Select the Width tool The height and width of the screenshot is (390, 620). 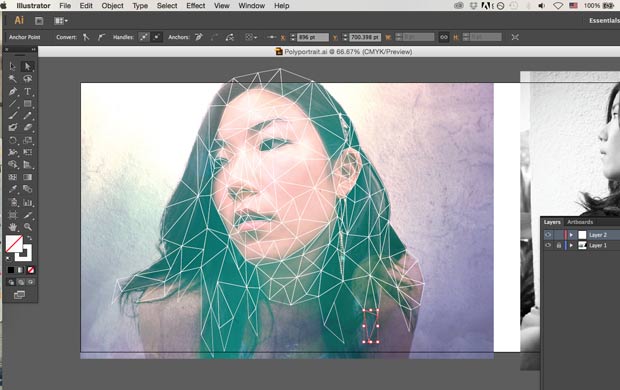coord(13,152)
